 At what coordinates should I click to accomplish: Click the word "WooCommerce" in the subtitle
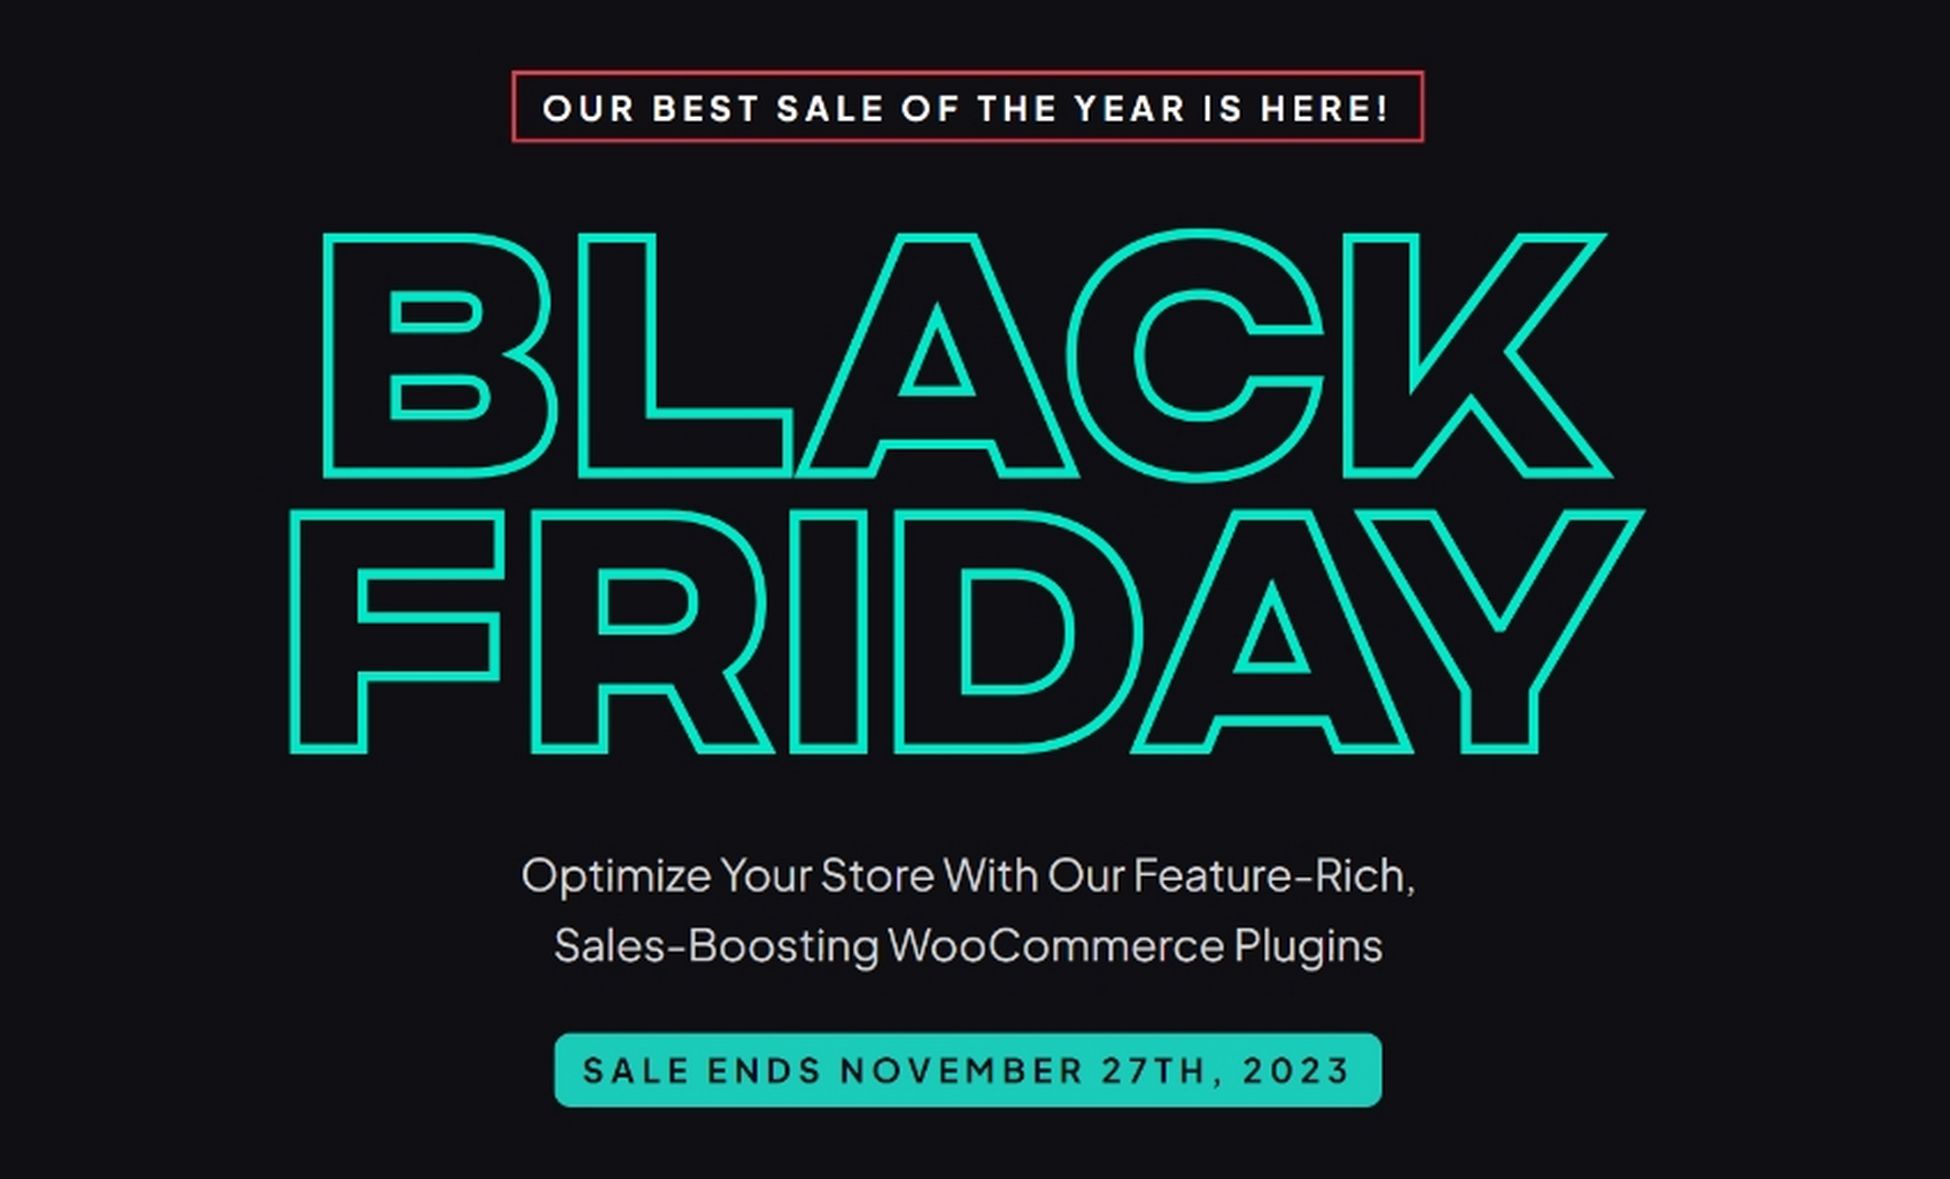[x=1055, y=946]
